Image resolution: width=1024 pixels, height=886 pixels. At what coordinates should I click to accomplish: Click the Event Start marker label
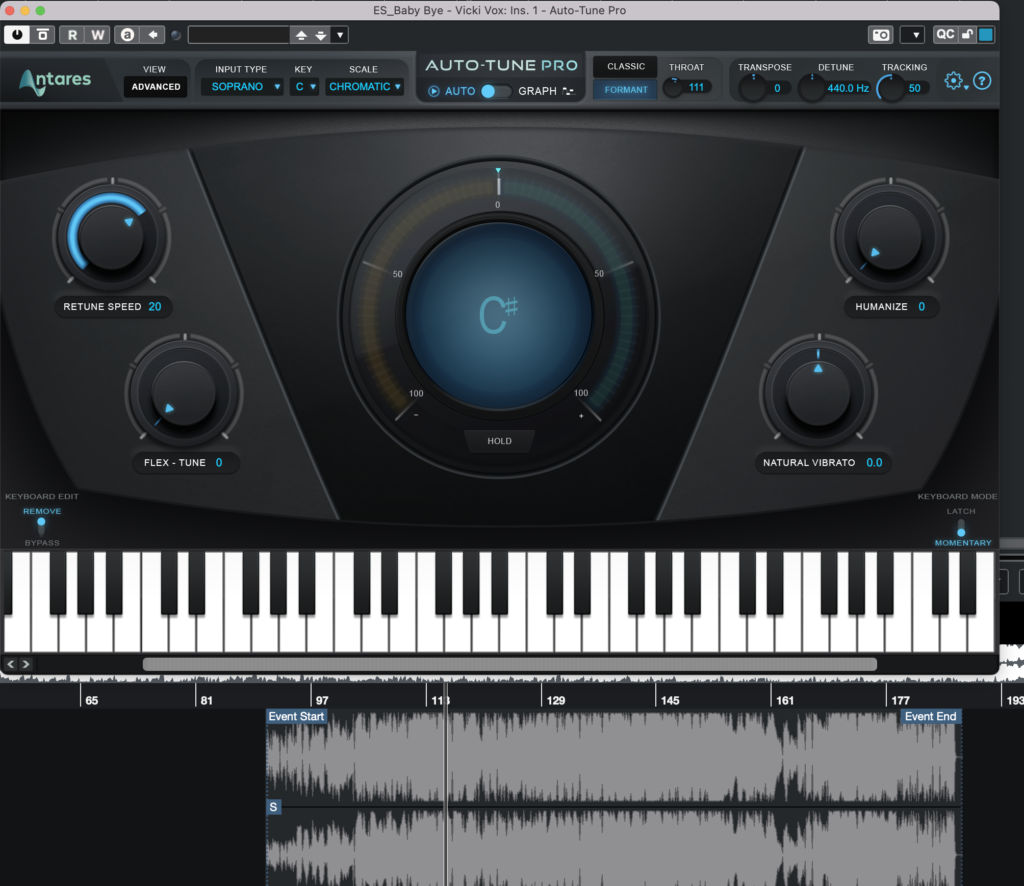(296, 716)
